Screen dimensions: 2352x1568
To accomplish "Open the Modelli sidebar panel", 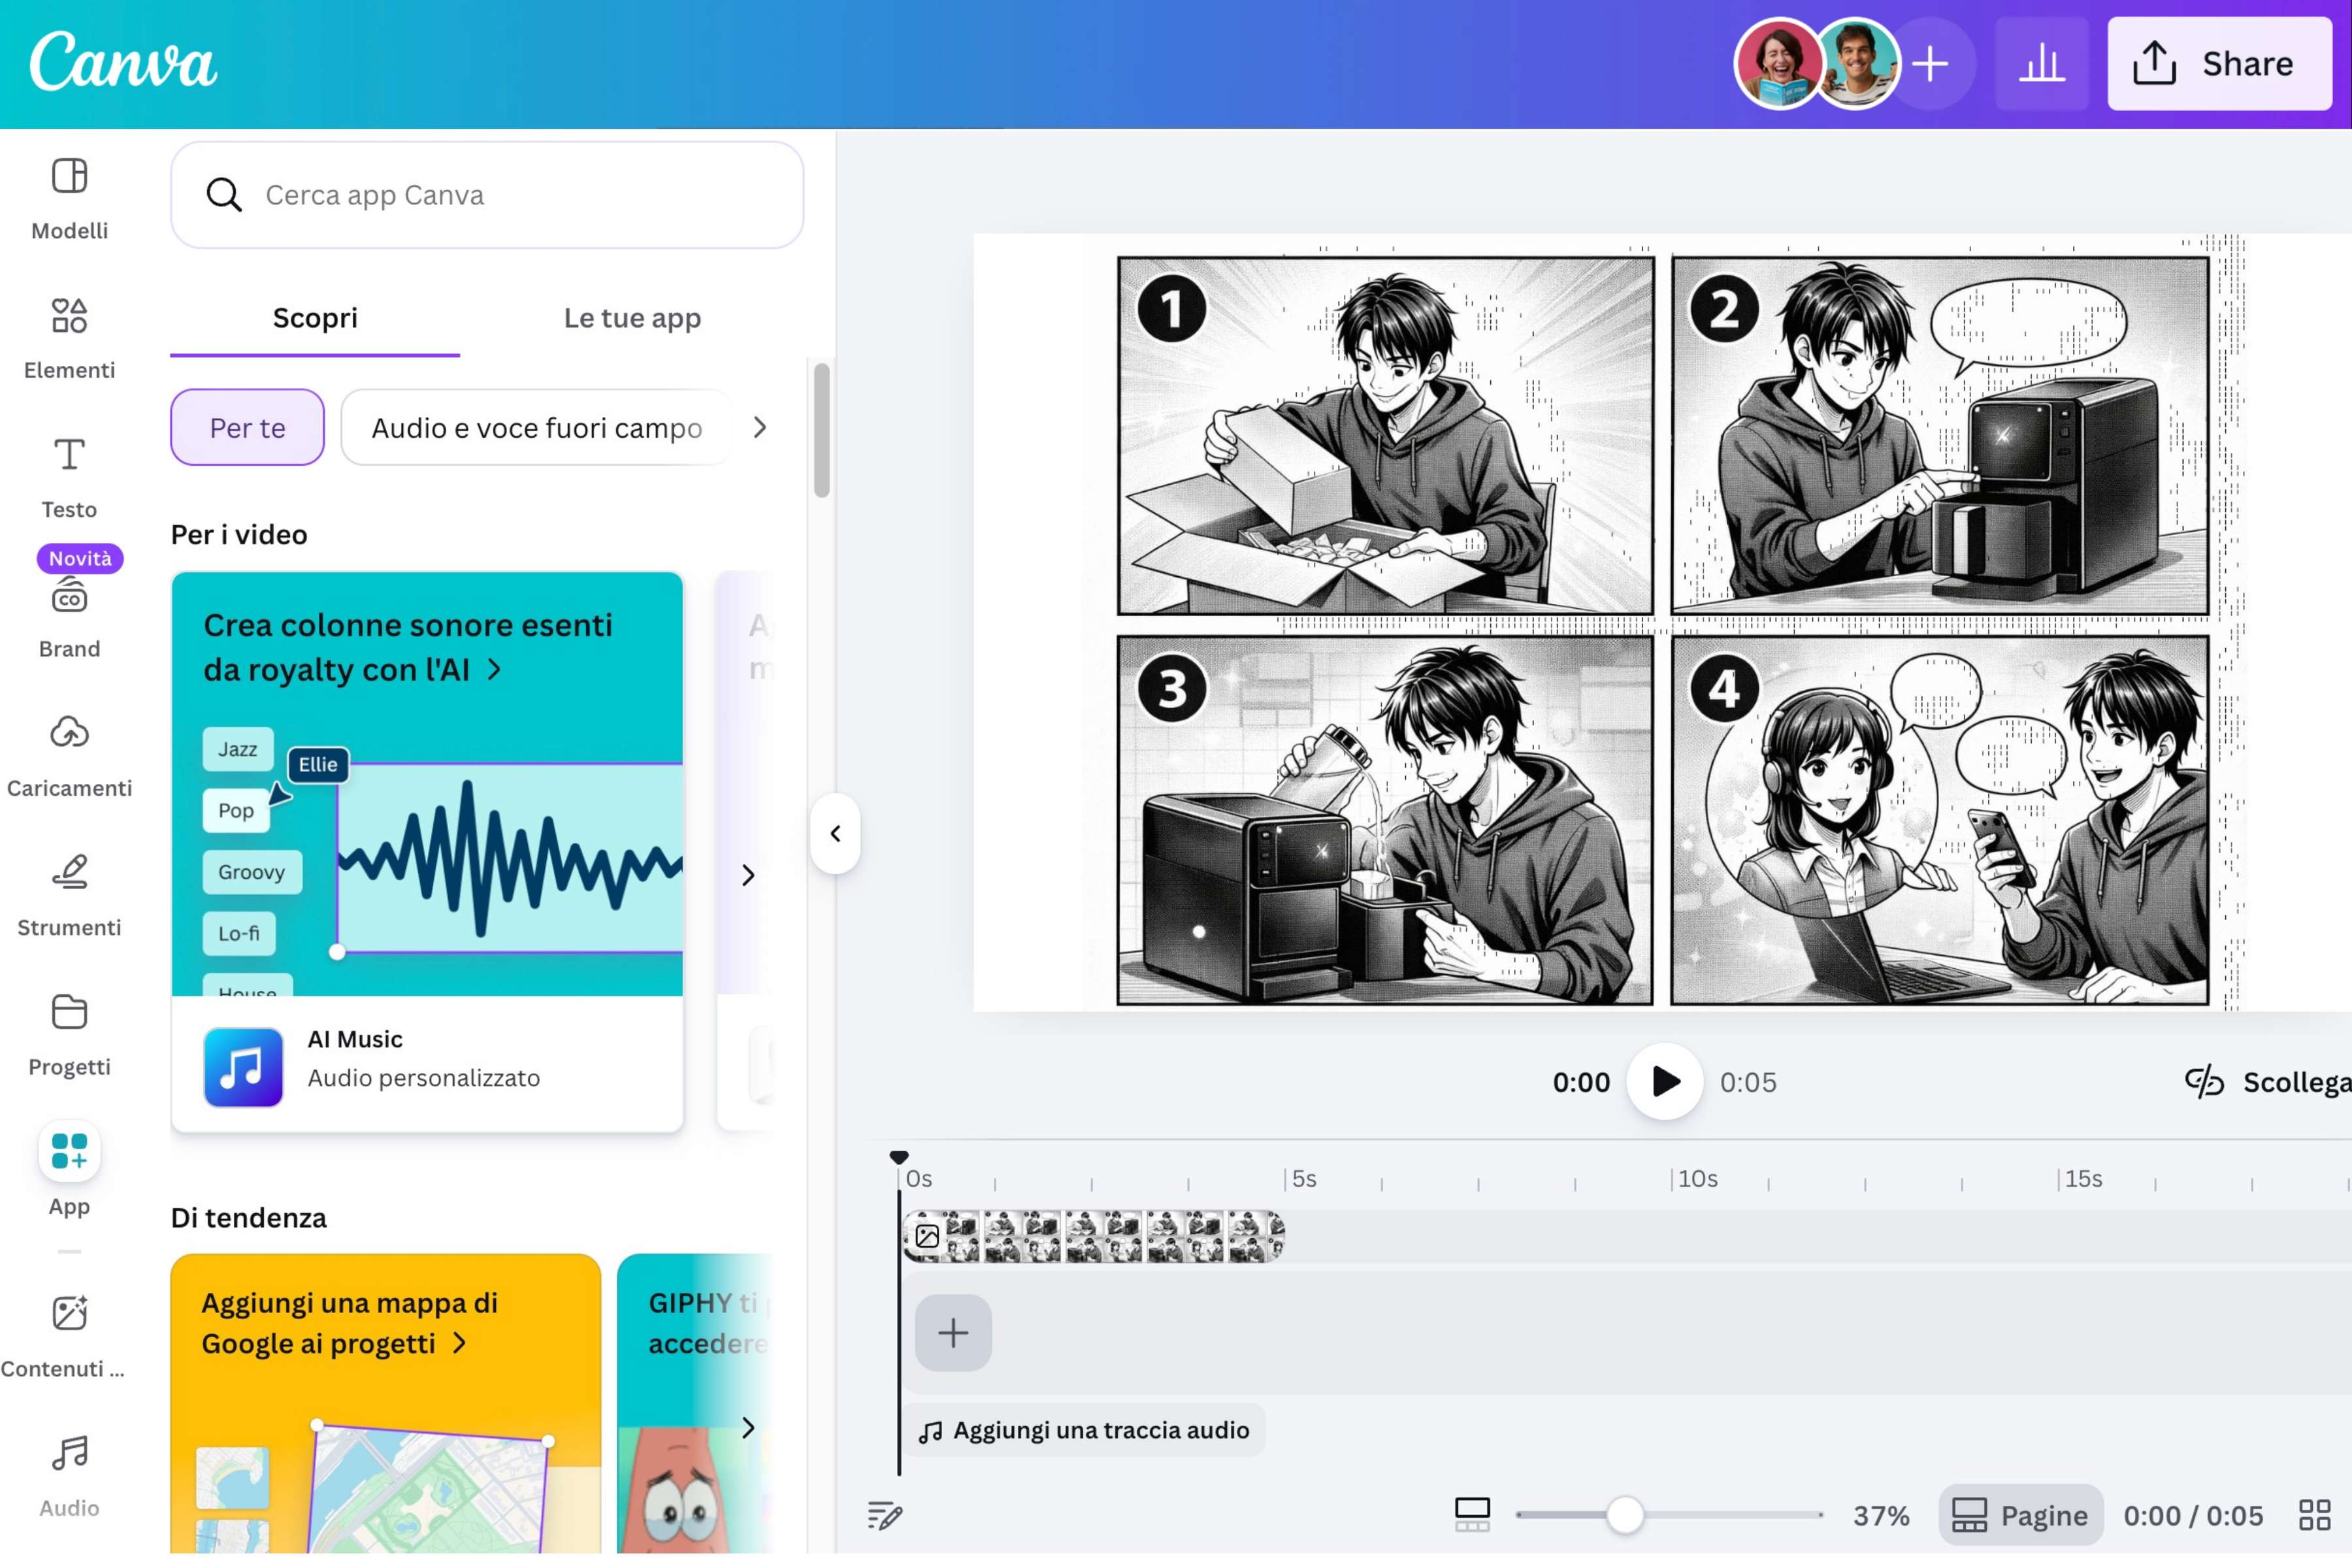I will tap(69, 199).
